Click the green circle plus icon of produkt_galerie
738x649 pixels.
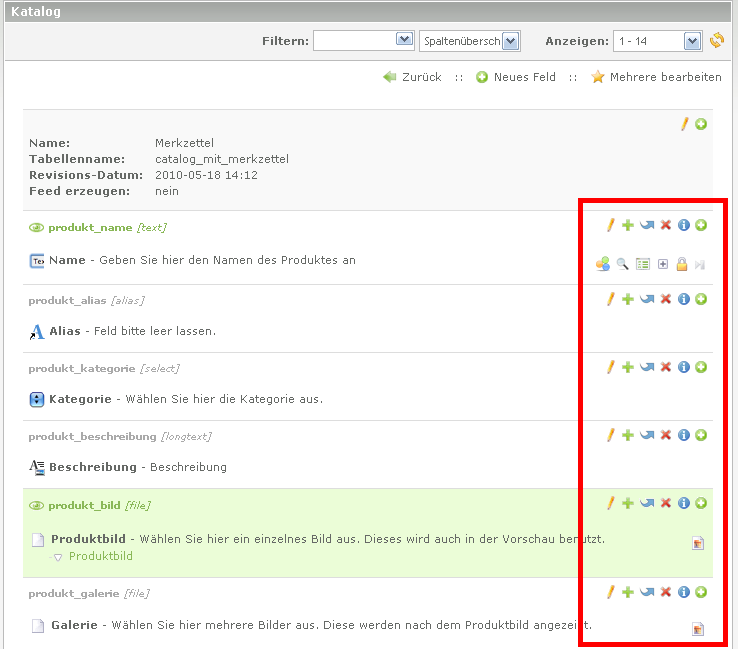pyautogui.click(x=701, y=592)
